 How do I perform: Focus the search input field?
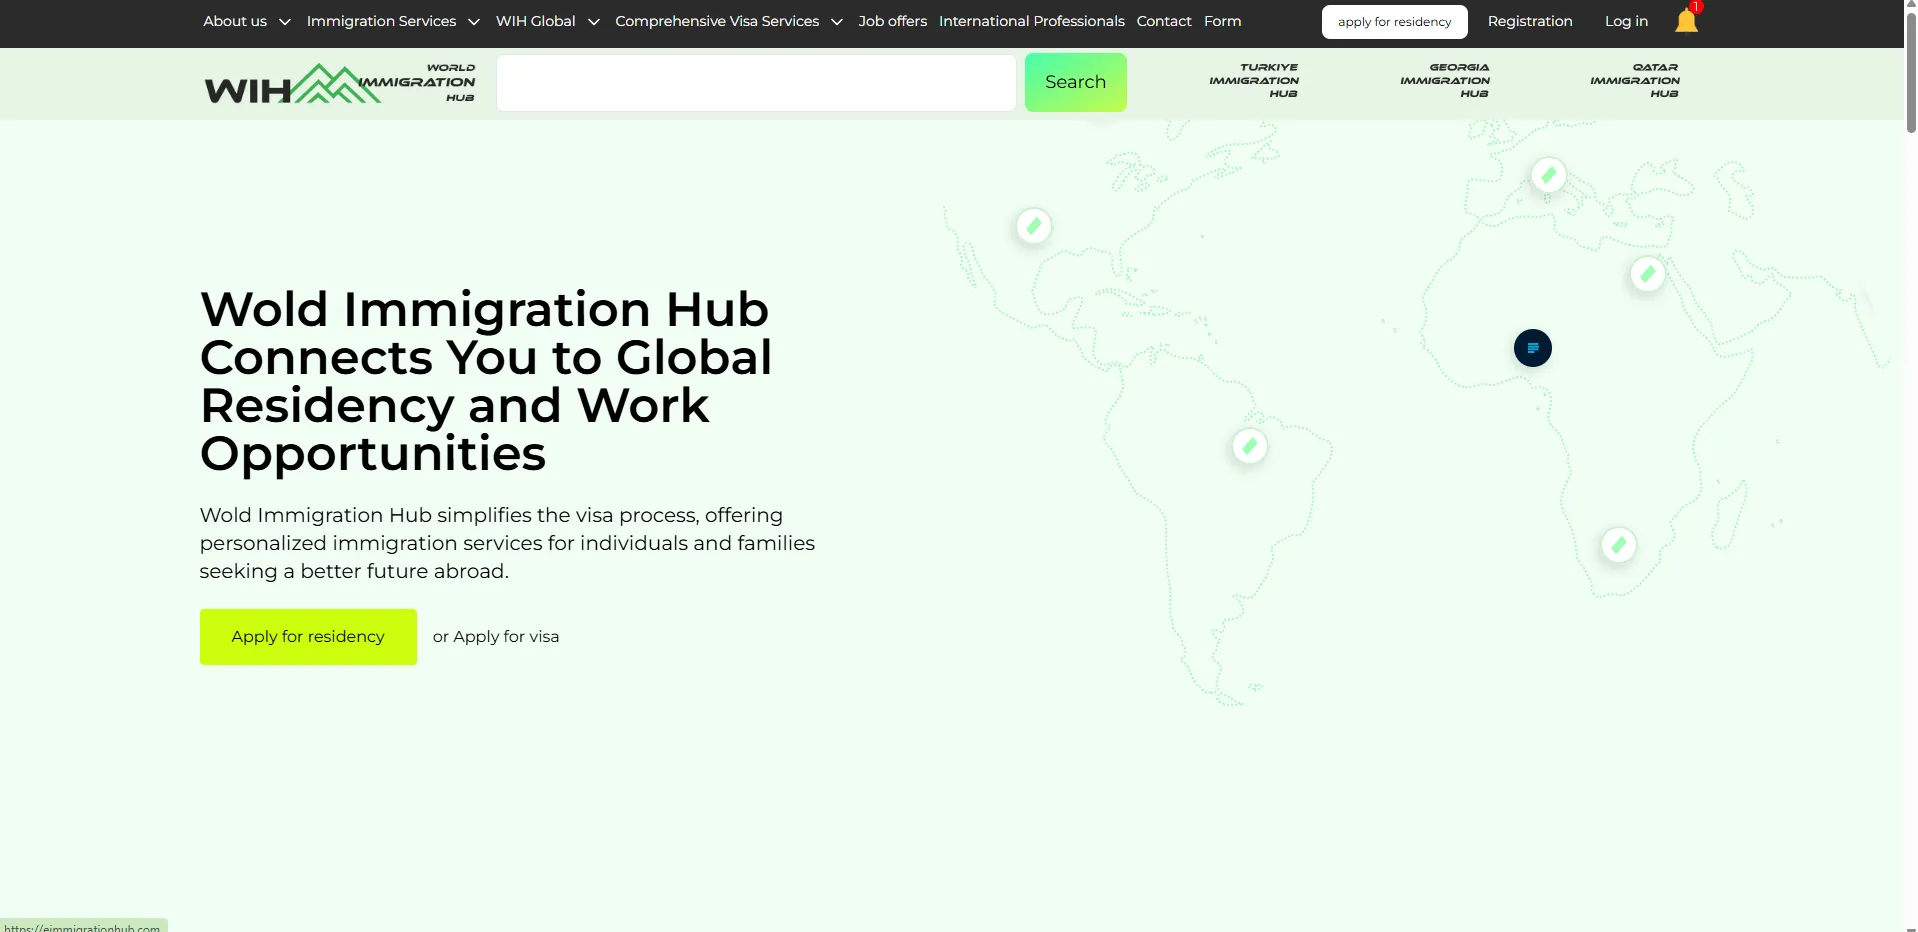(x=756, y=83)
